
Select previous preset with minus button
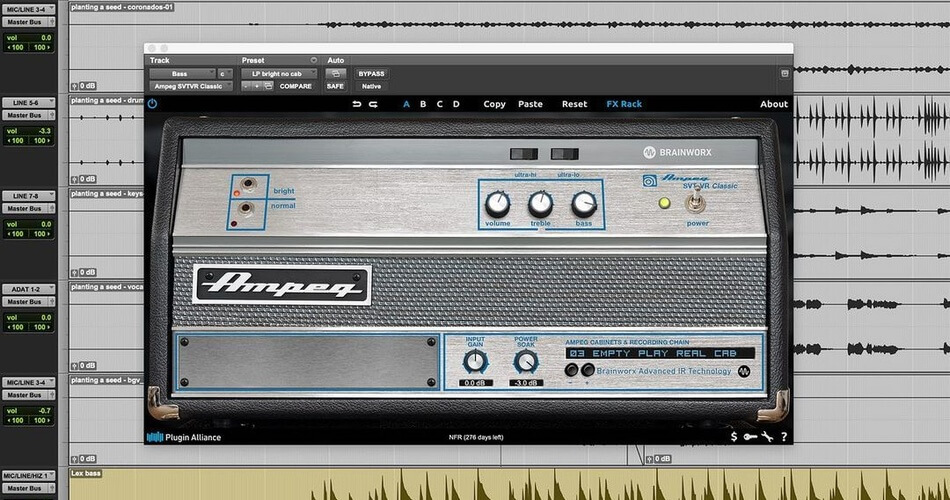click(246, 87)
